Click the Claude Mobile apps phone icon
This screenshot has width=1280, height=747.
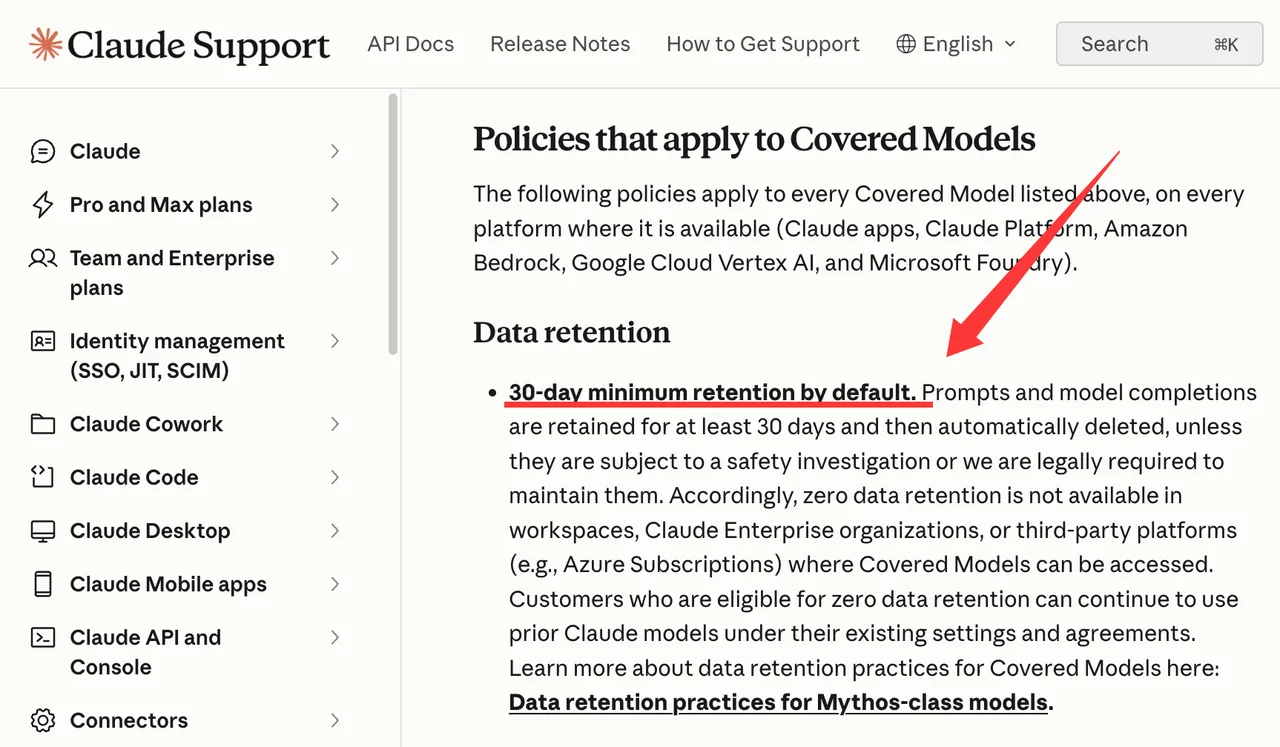pyautogui.click(x=43, y=584)
